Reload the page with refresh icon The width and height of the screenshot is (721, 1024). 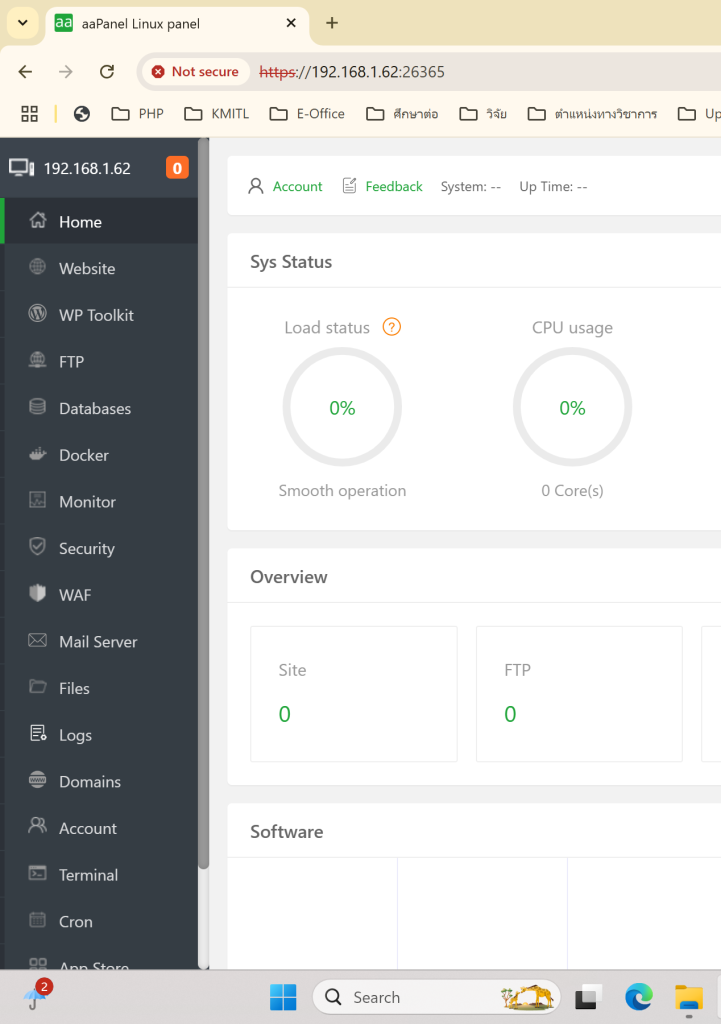[x=107, y=72]
